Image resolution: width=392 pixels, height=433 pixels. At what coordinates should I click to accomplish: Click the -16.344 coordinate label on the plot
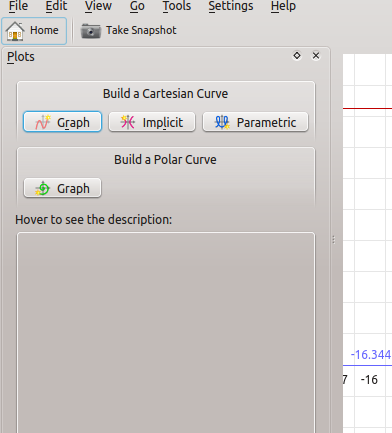371,355
